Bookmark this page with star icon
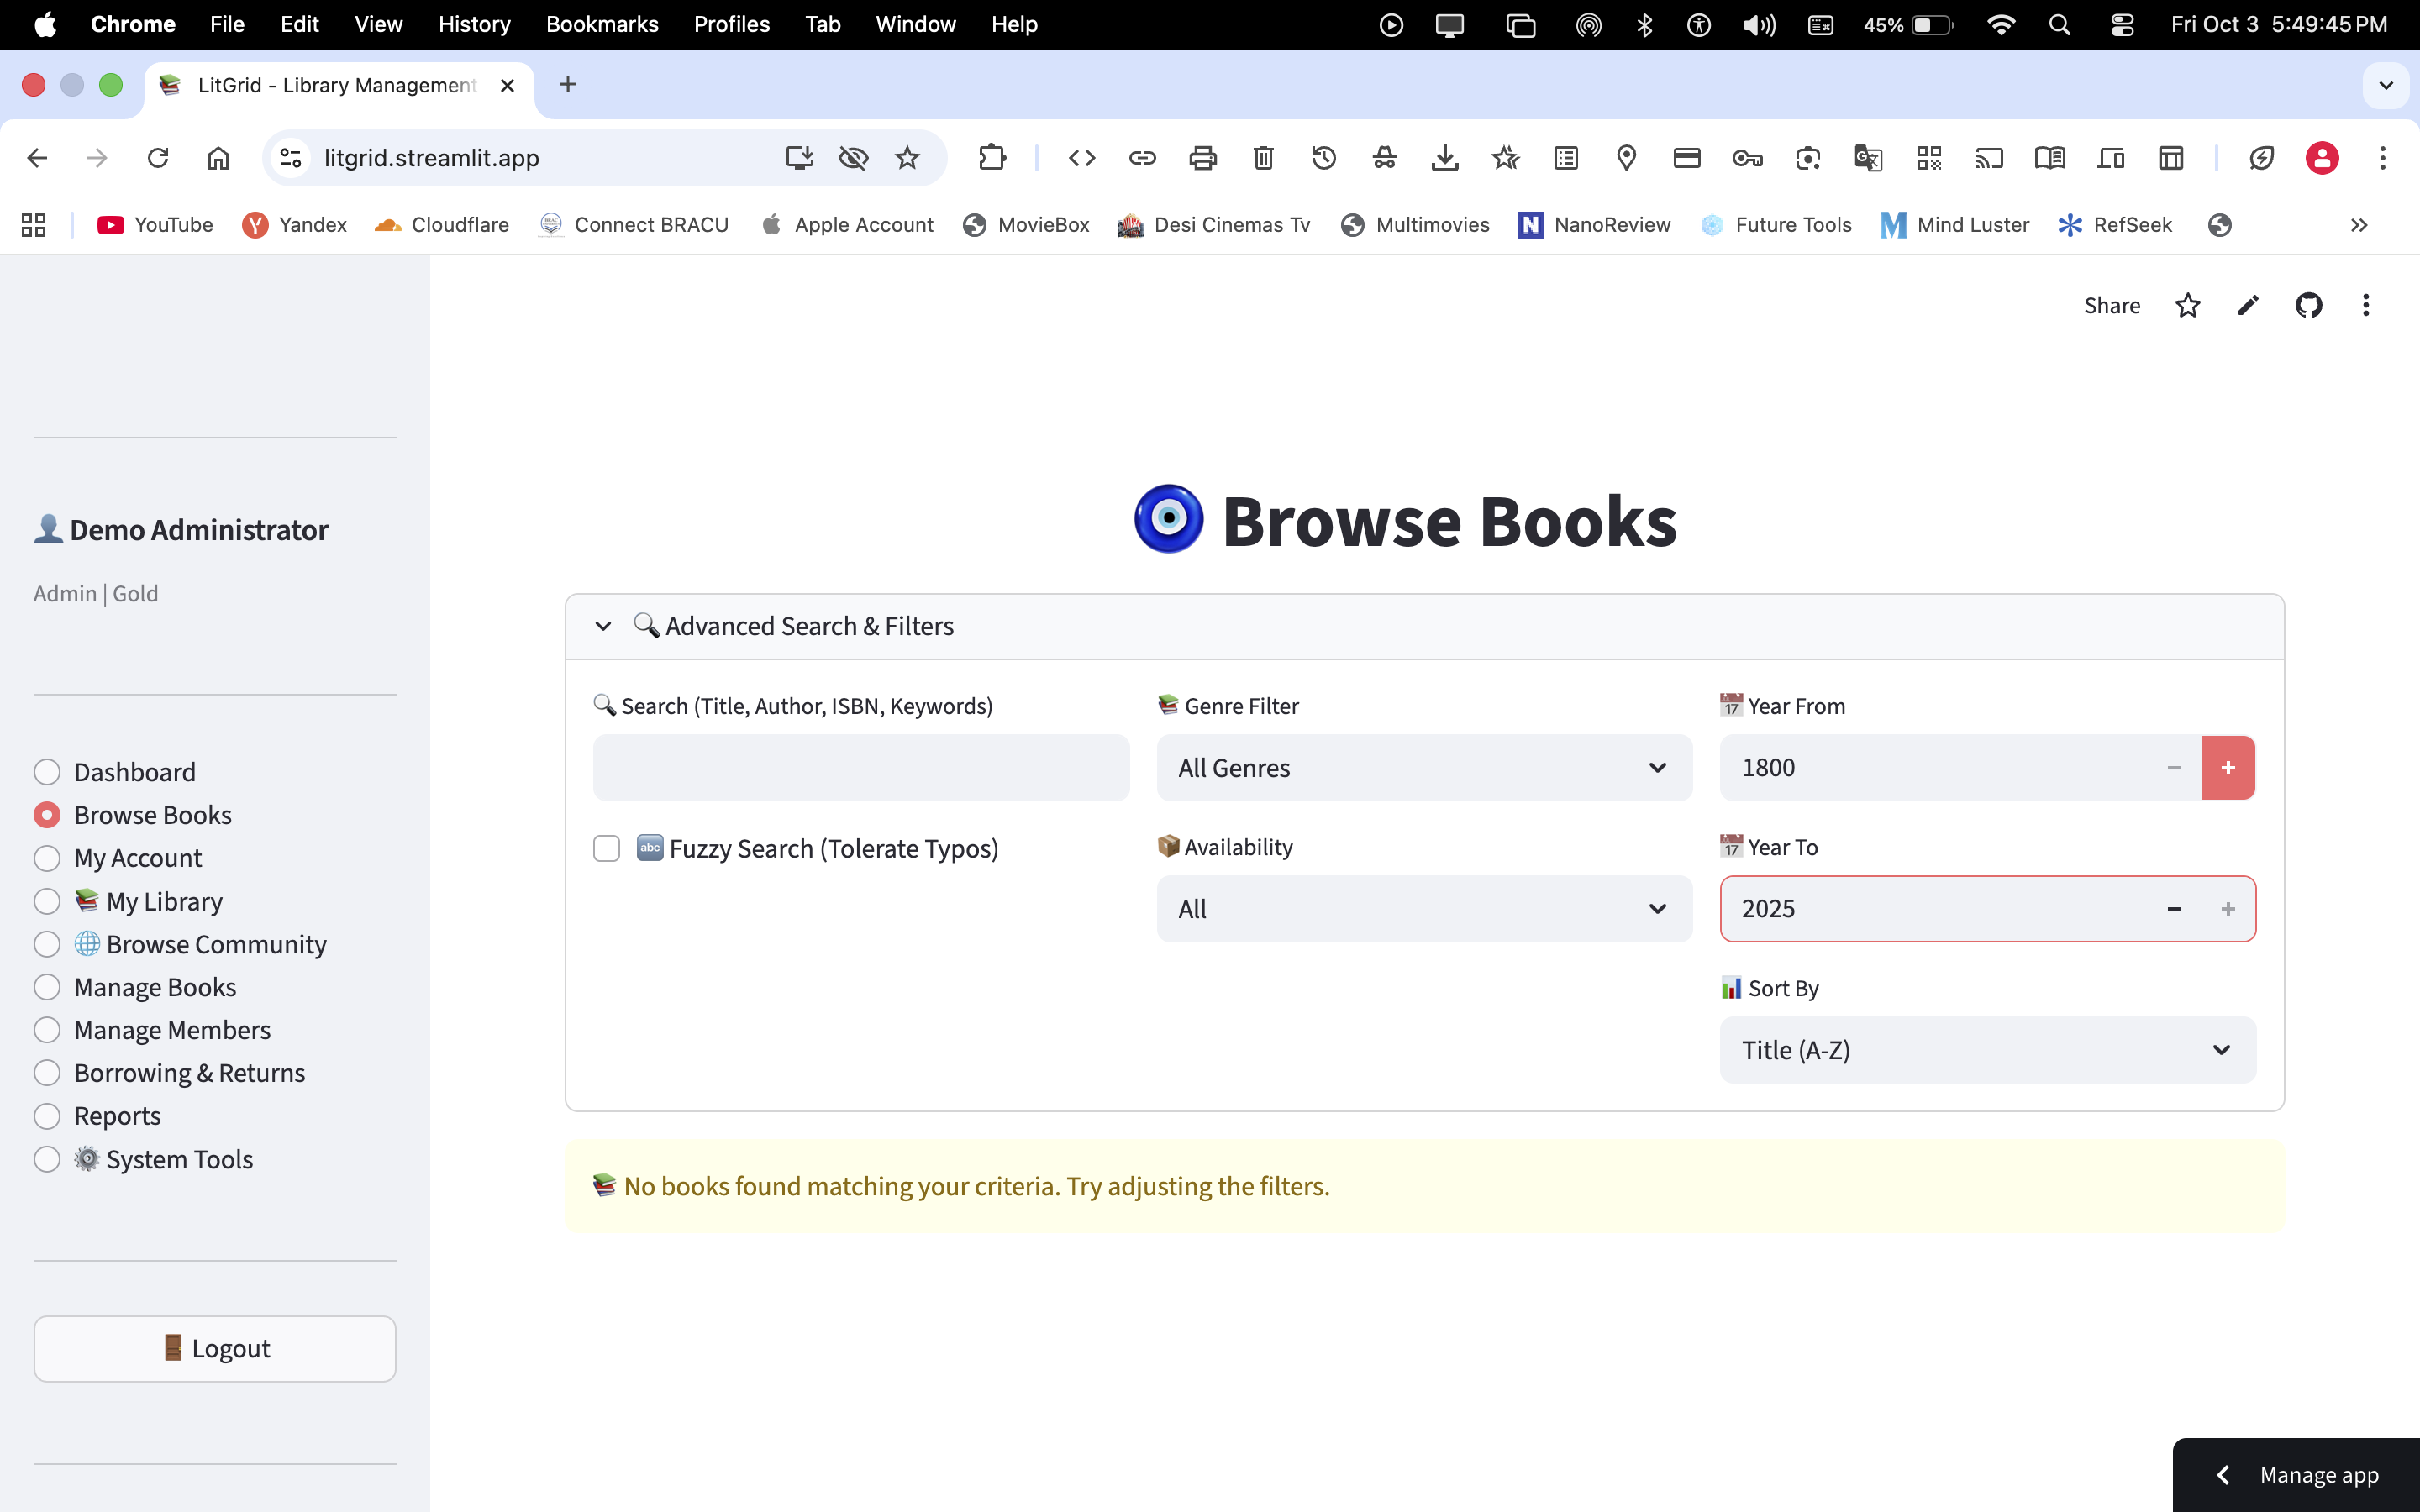 point(907,158)
